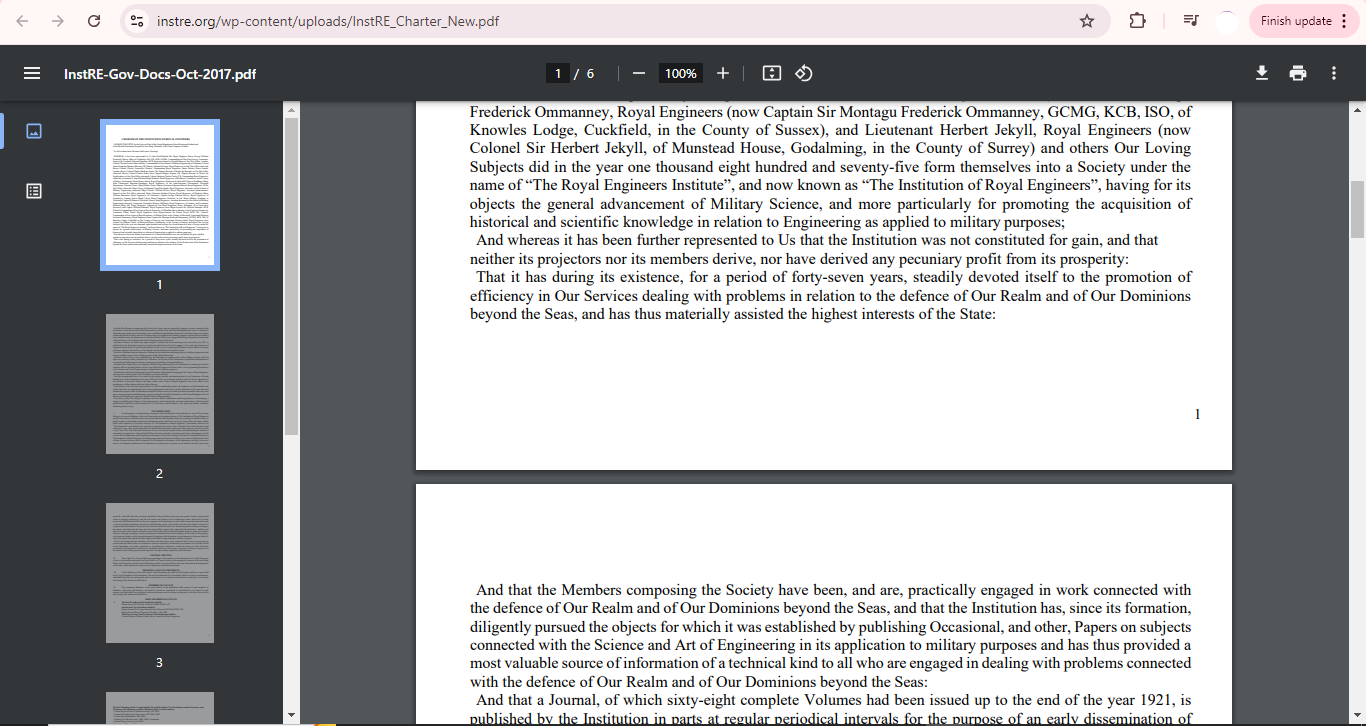Switch to thumbnails view in sidebar

point(34,131)
